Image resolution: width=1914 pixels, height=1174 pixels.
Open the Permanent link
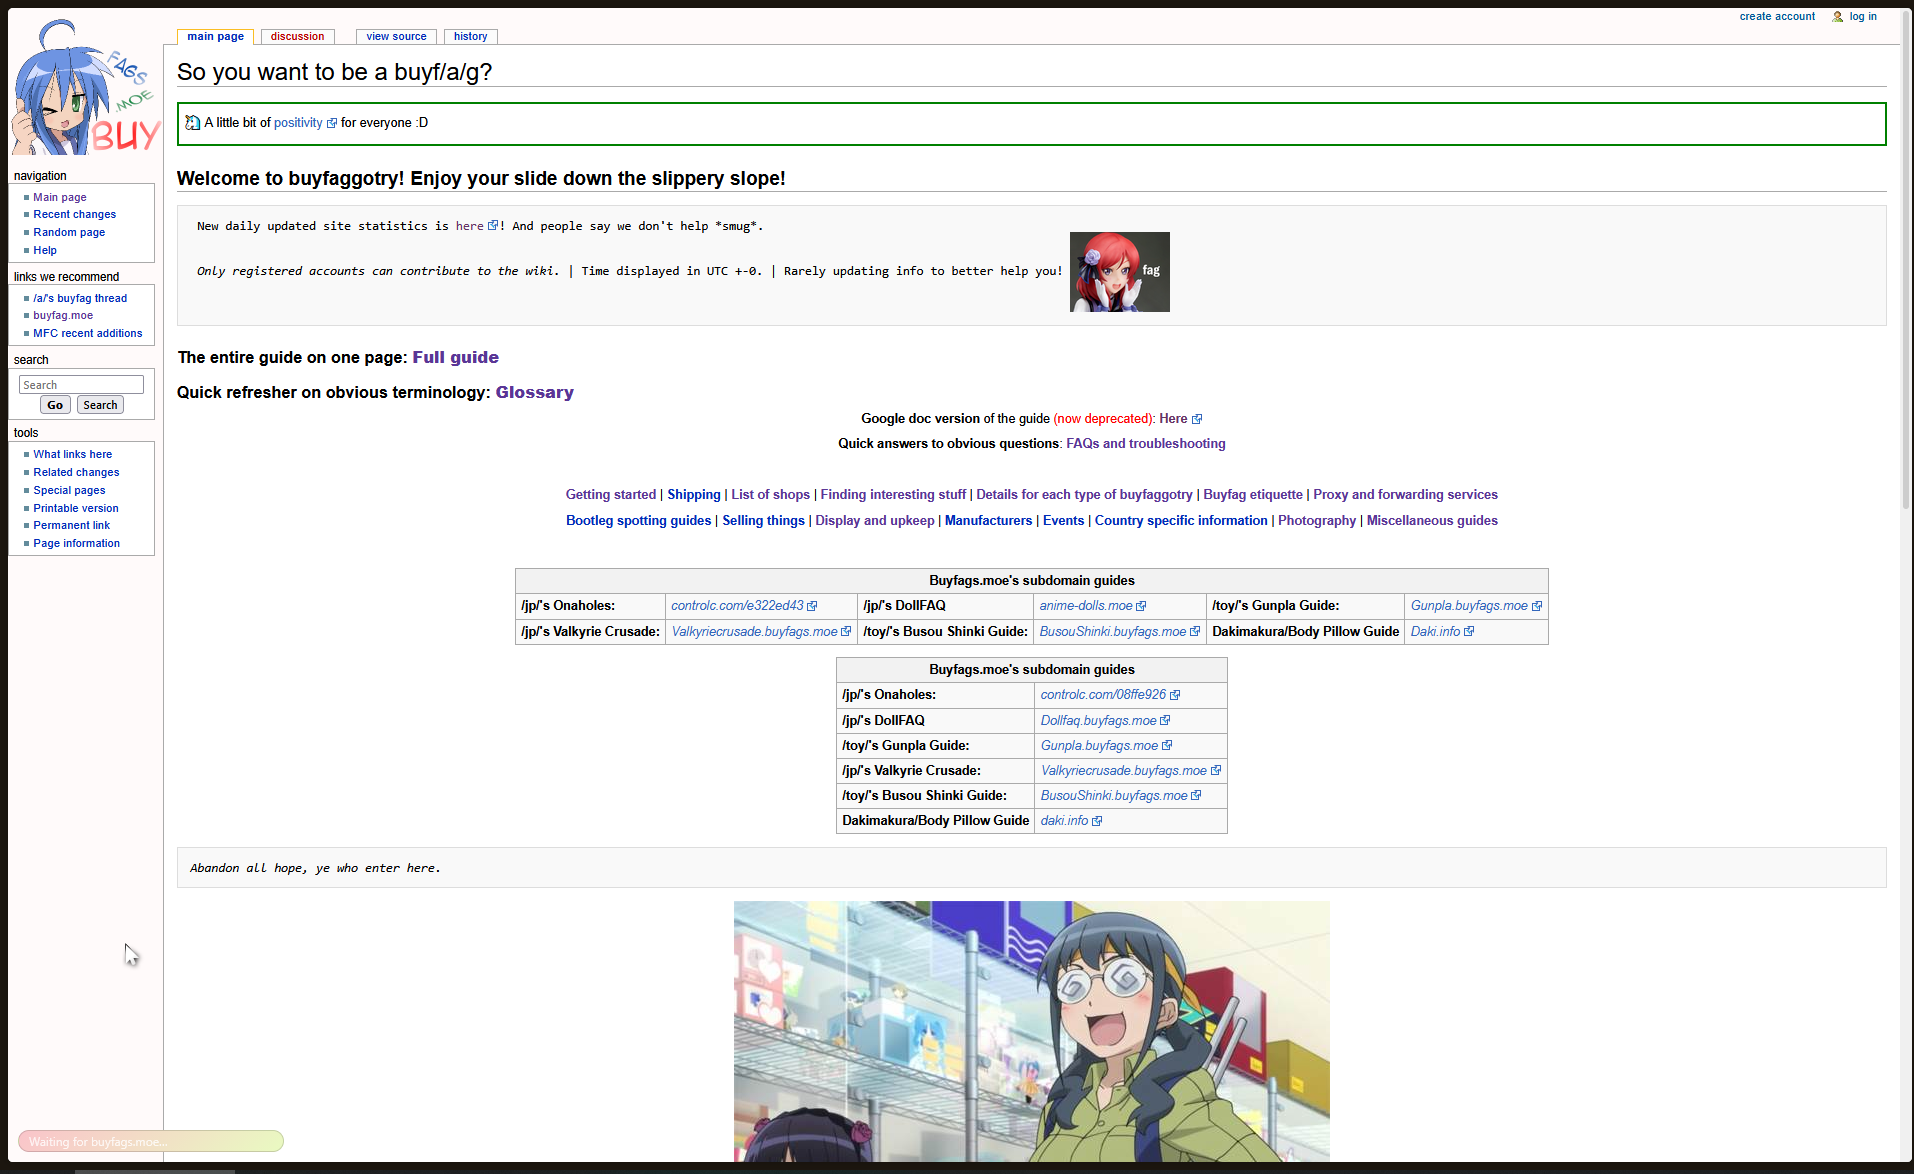[72, 526]
